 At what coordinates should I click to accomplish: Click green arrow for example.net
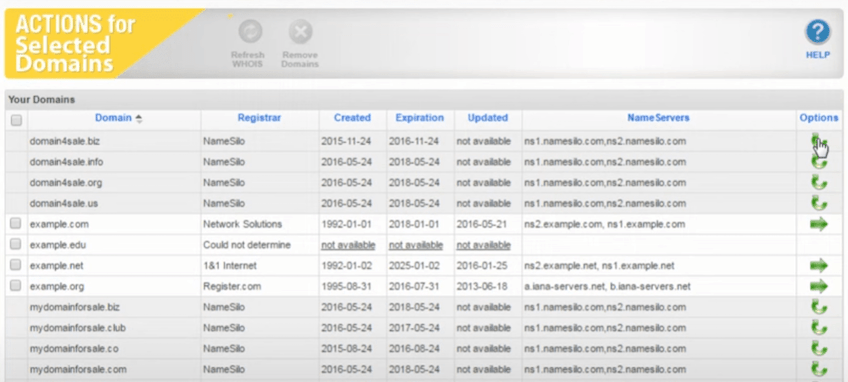click(819, 266)
